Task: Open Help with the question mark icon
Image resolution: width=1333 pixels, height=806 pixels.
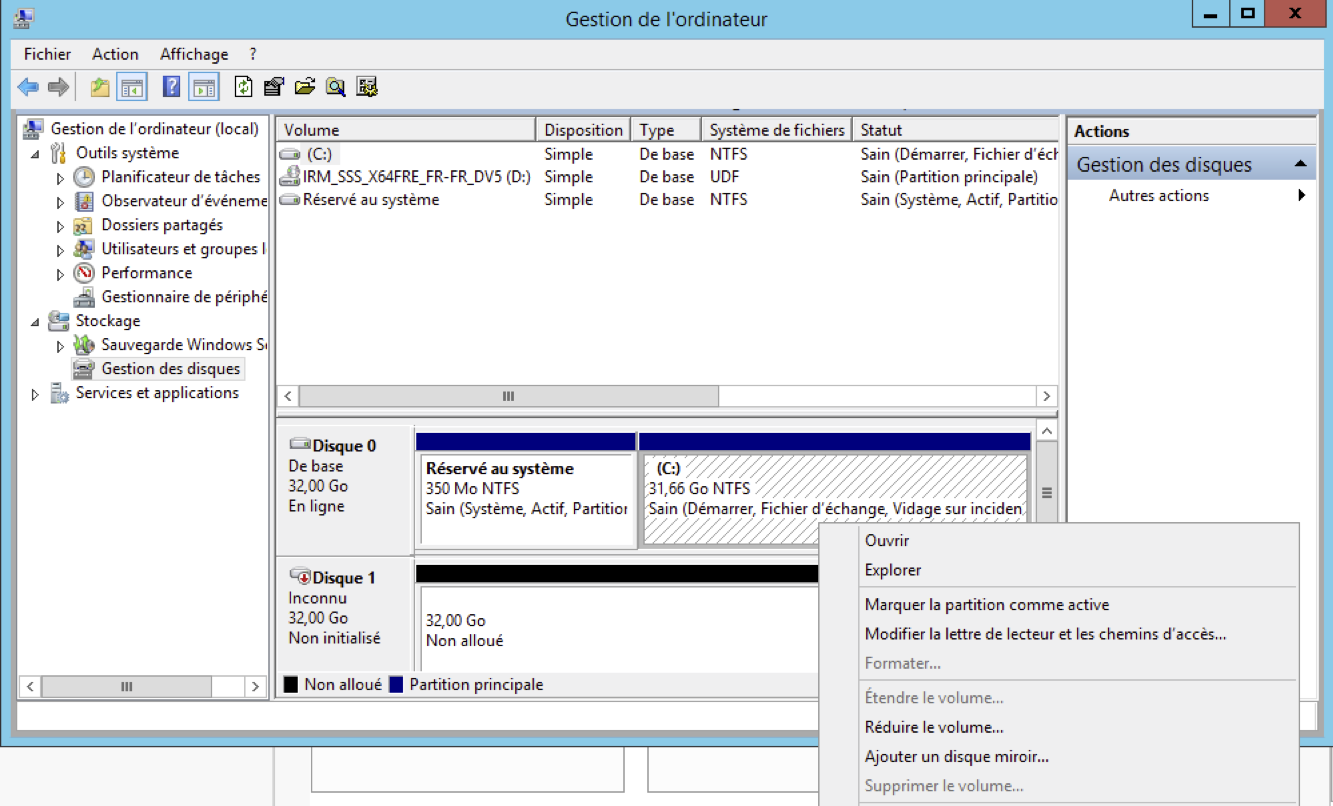Action: point(171,87)
